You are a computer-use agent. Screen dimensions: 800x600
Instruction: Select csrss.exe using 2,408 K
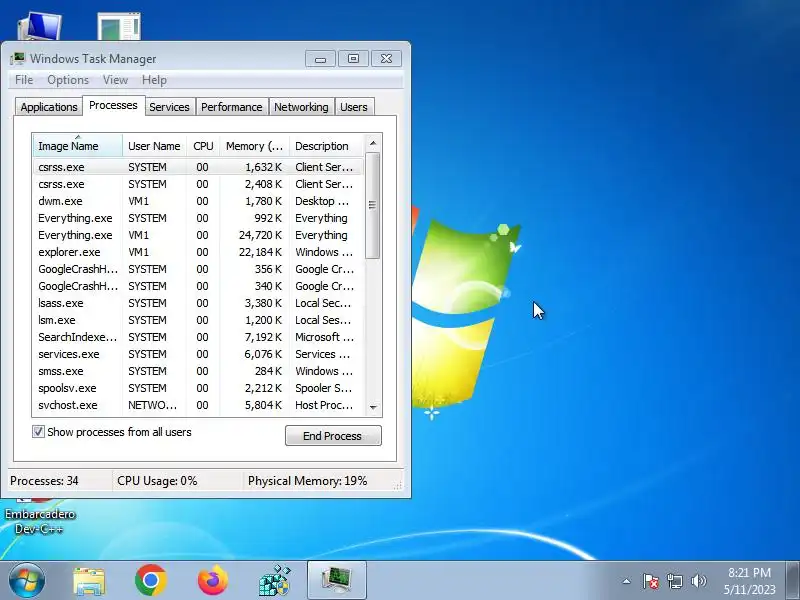click(198, 184)
